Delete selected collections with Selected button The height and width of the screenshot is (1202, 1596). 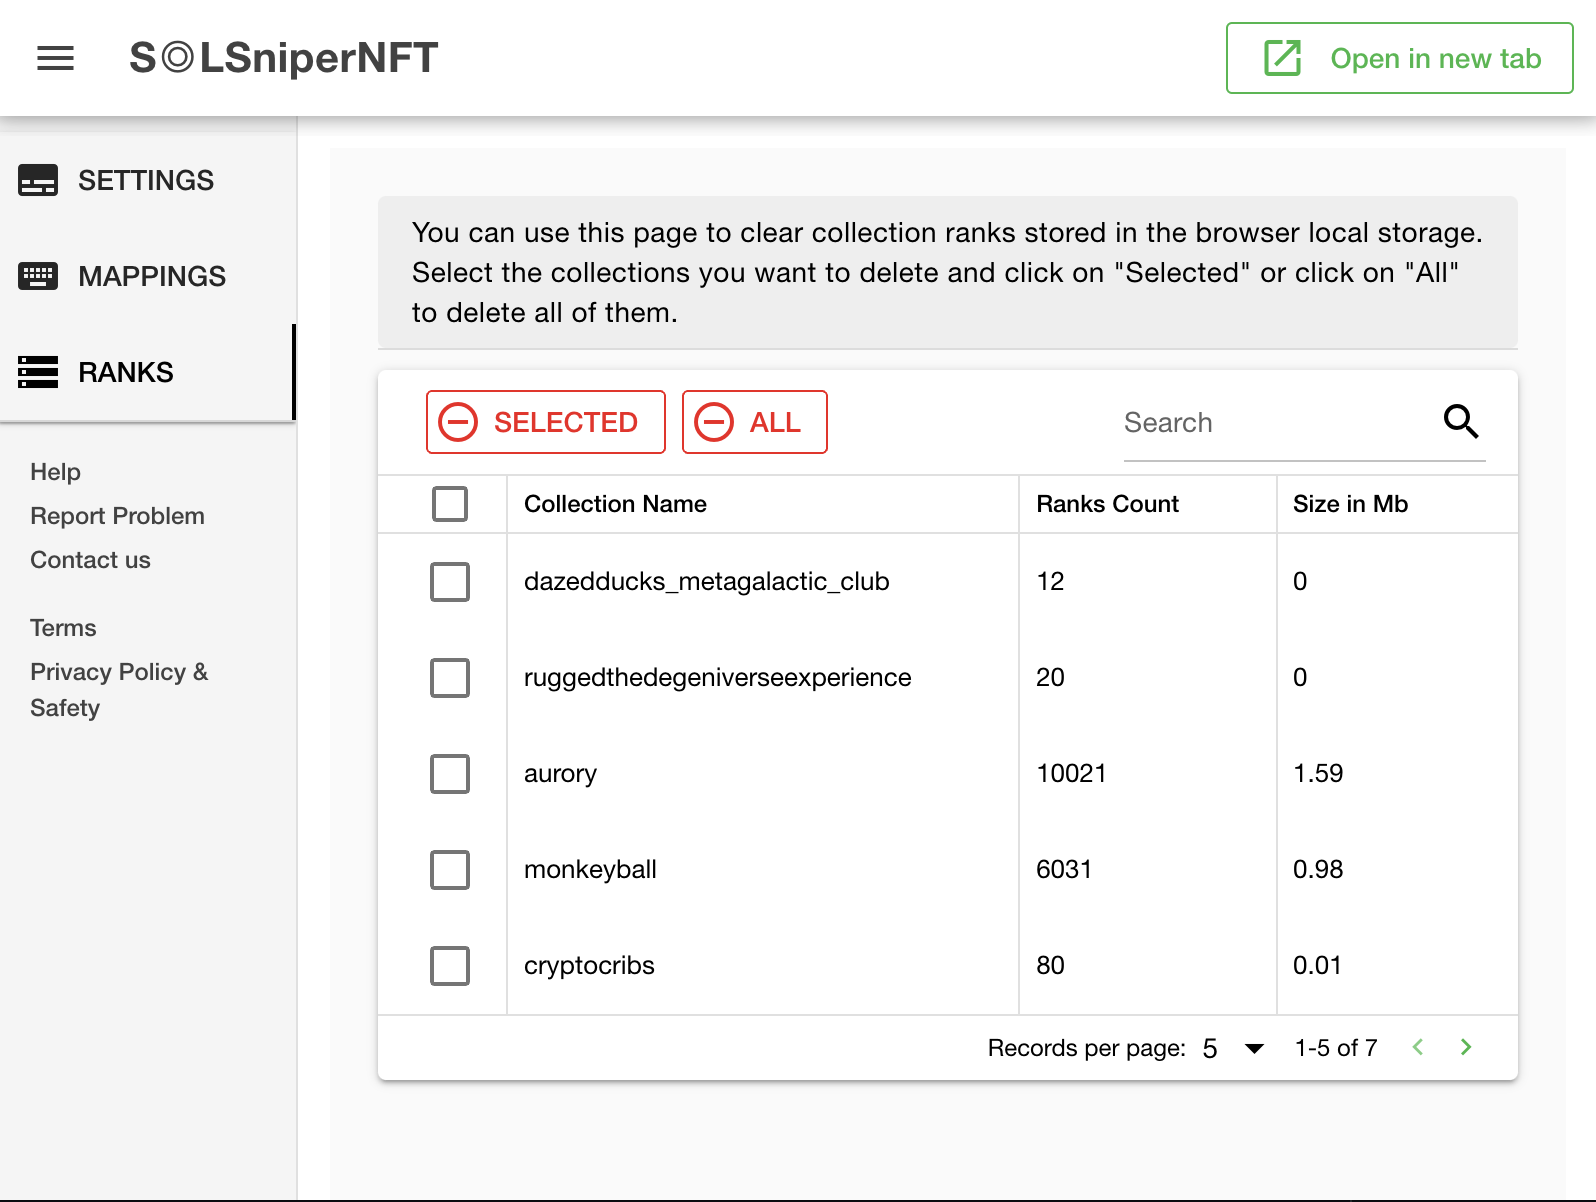546,422
